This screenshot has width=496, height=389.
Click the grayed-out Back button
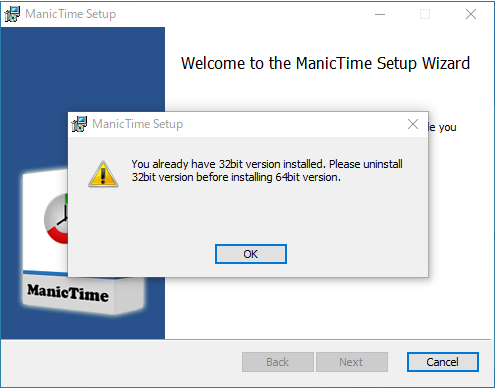[x=278, y=362]
